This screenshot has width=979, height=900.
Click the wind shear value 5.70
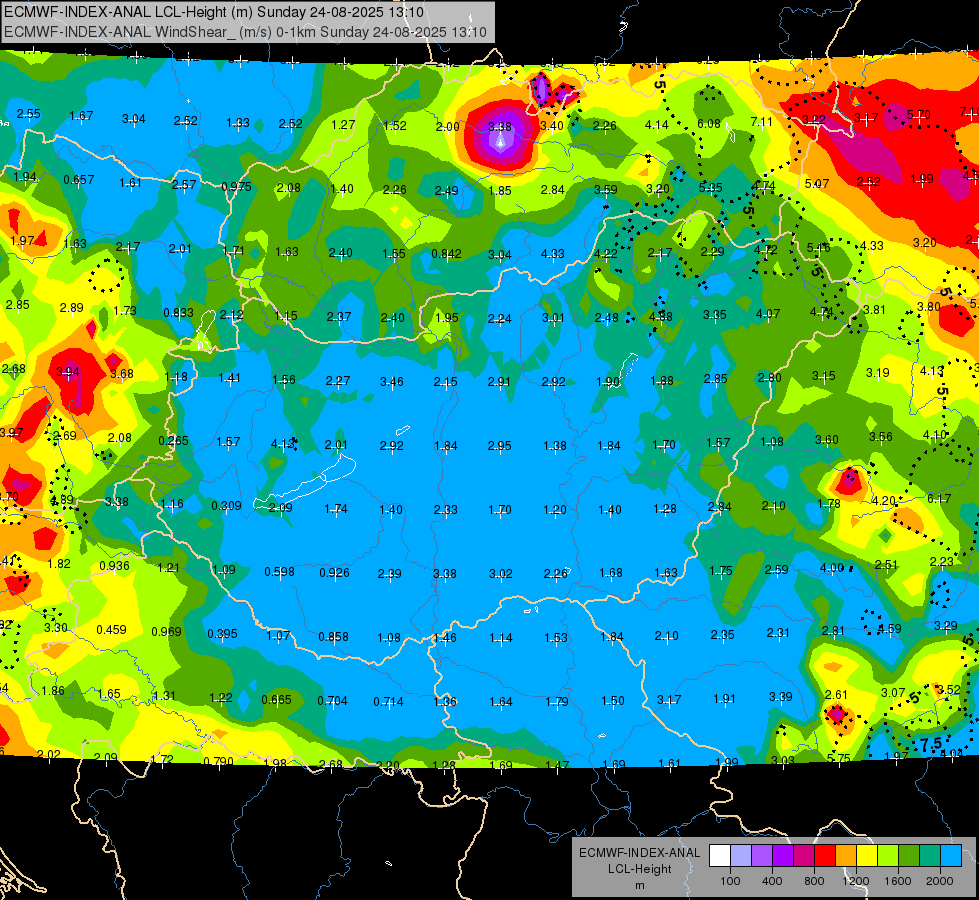click(x=918, y=114)
